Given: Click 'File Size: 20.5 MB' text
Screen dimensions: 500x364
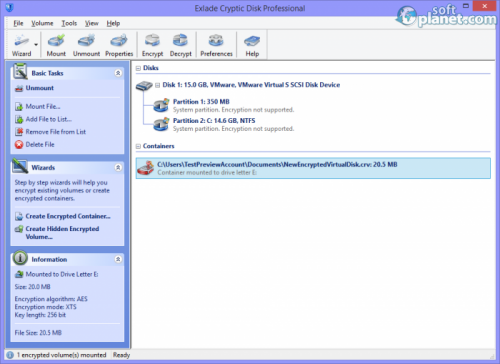Looking at the screenshot, I should [38, 333].
